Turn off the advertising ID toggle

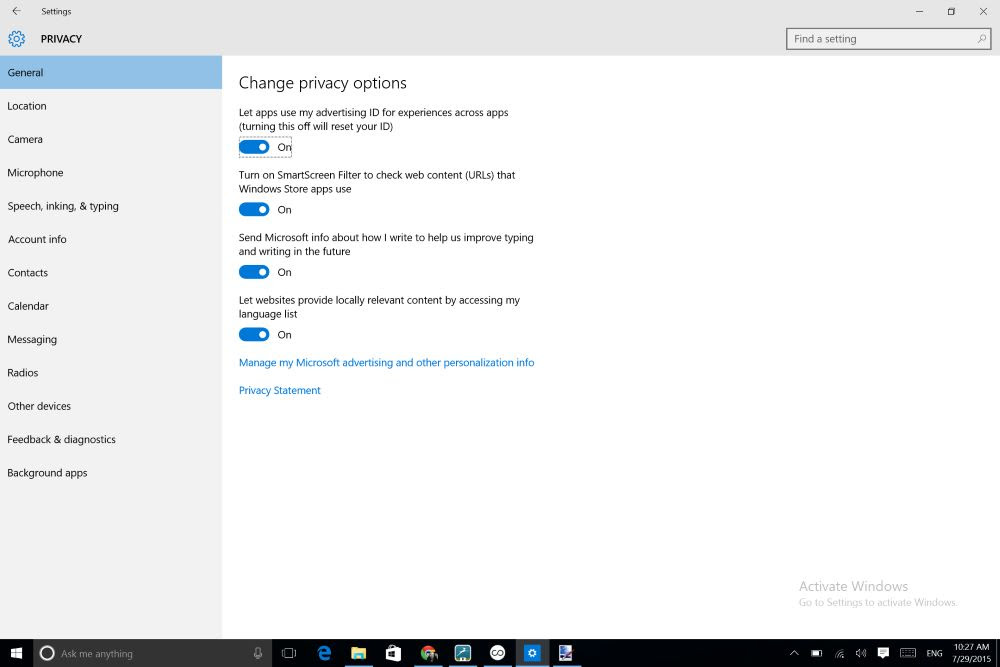point(254,147)
